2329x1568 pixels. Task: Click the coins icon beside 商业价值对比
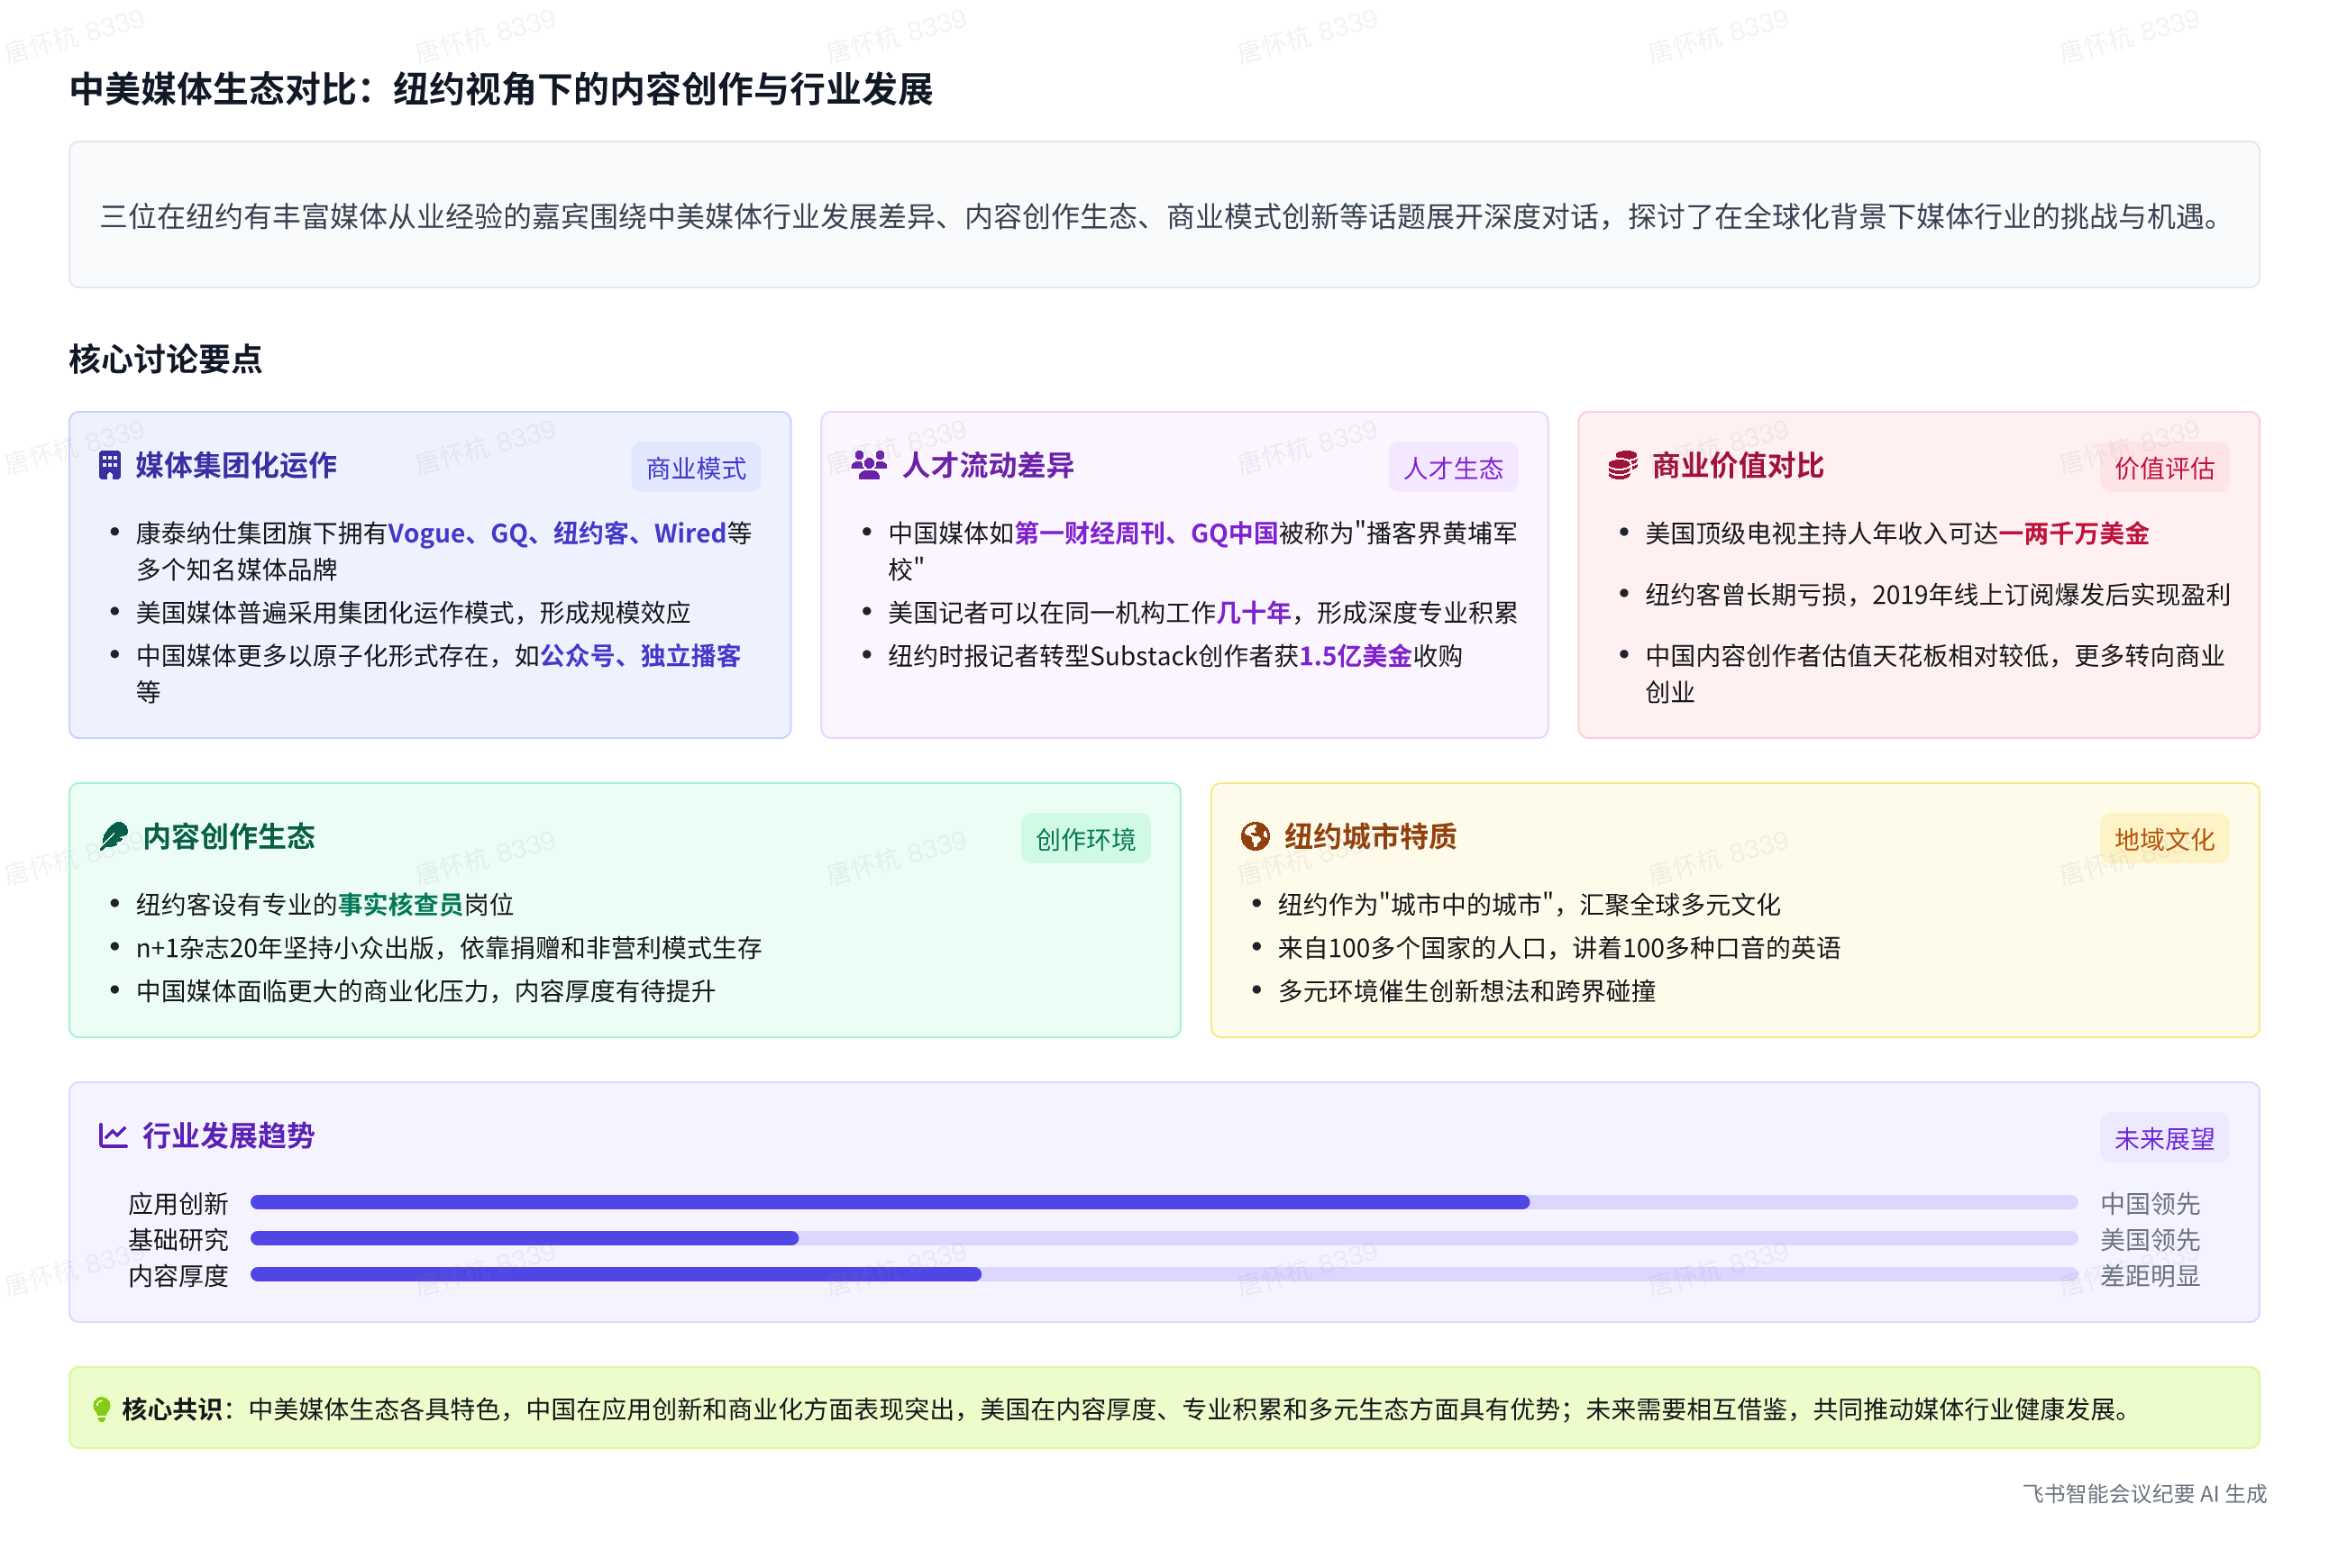tap(1622, 466)
